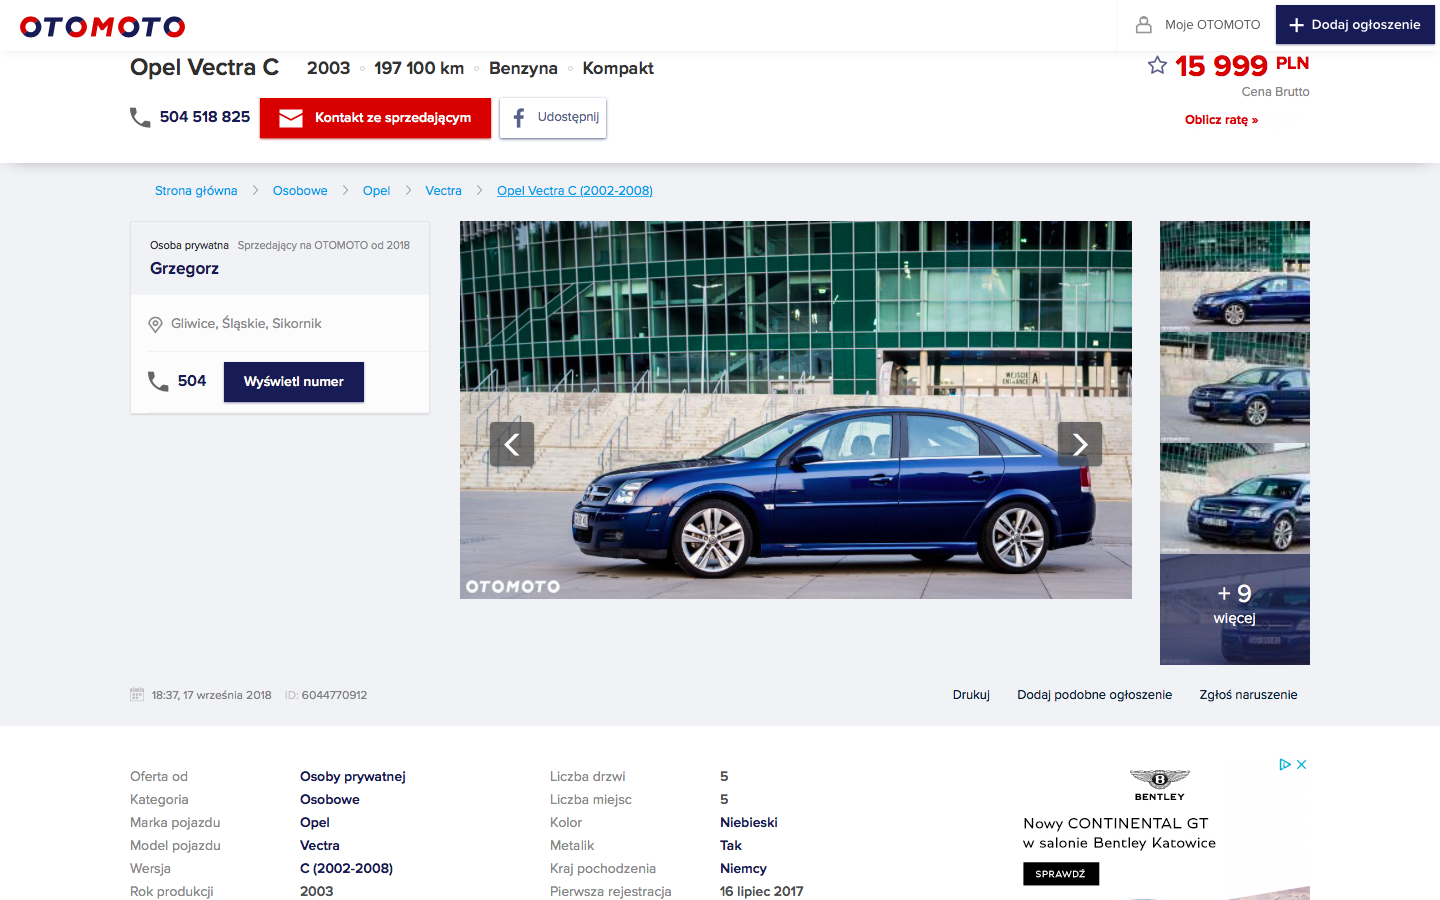Image resolution: width=1440 pixels, height=900 pixels.
Task: Open Opel Vectra C (2002-2008) breadcrumb
Action: click(x=574, y=191)
